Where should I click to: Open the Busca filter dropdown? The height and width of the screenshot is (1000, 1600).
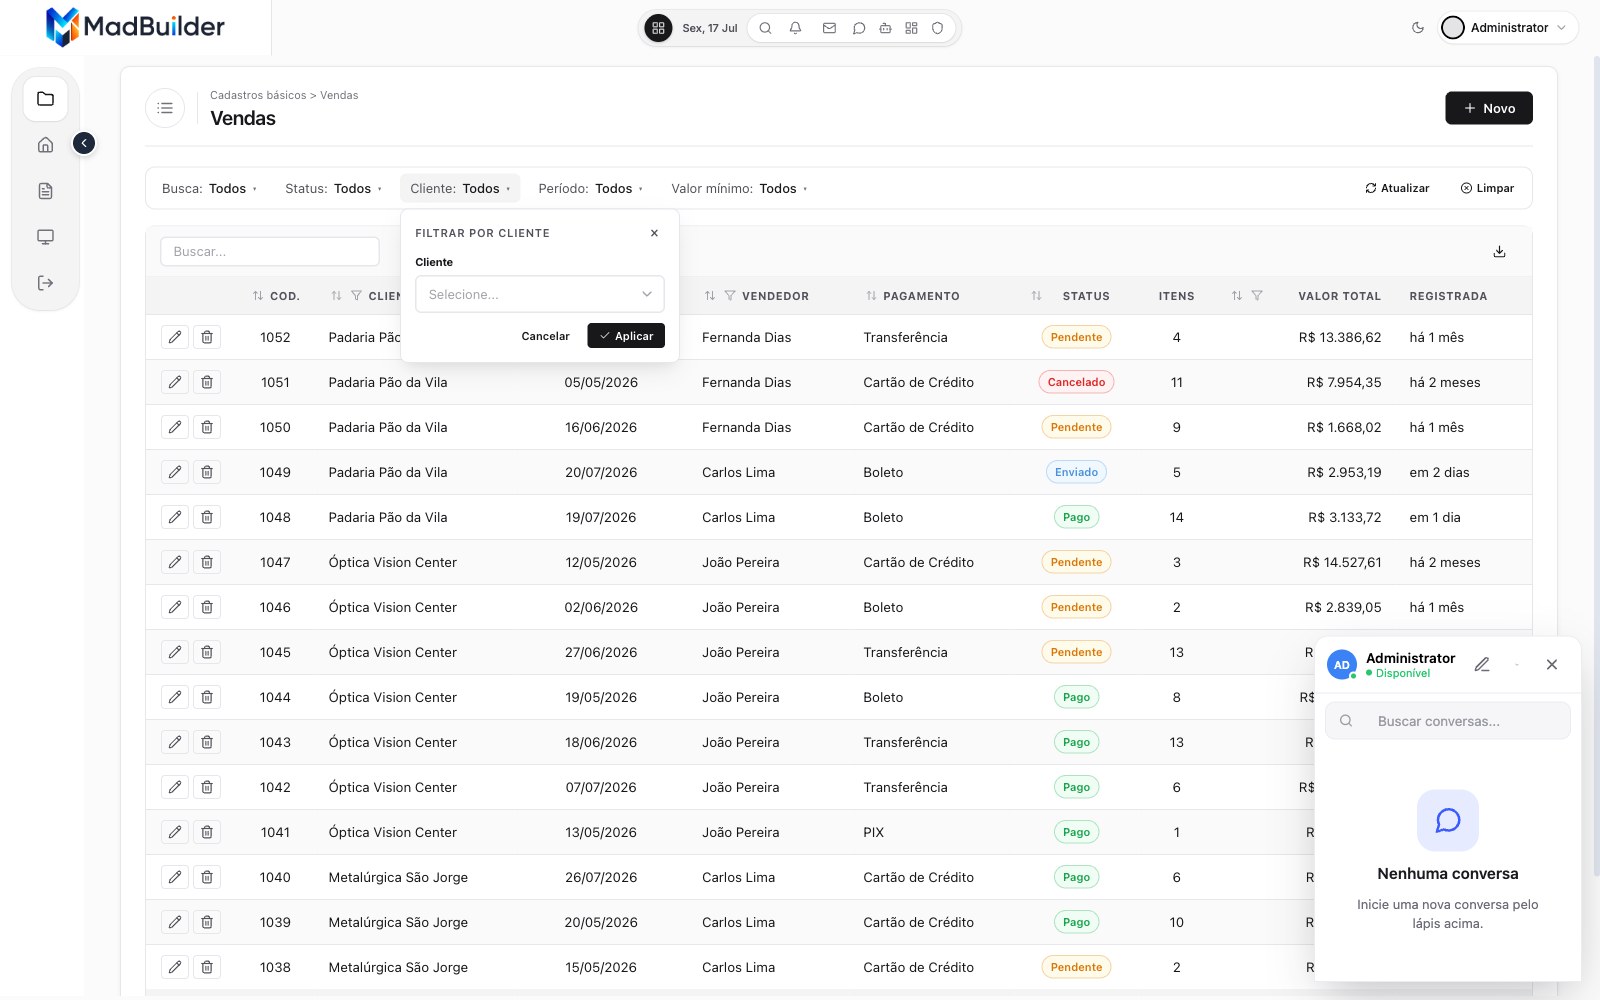coord(209,188)
